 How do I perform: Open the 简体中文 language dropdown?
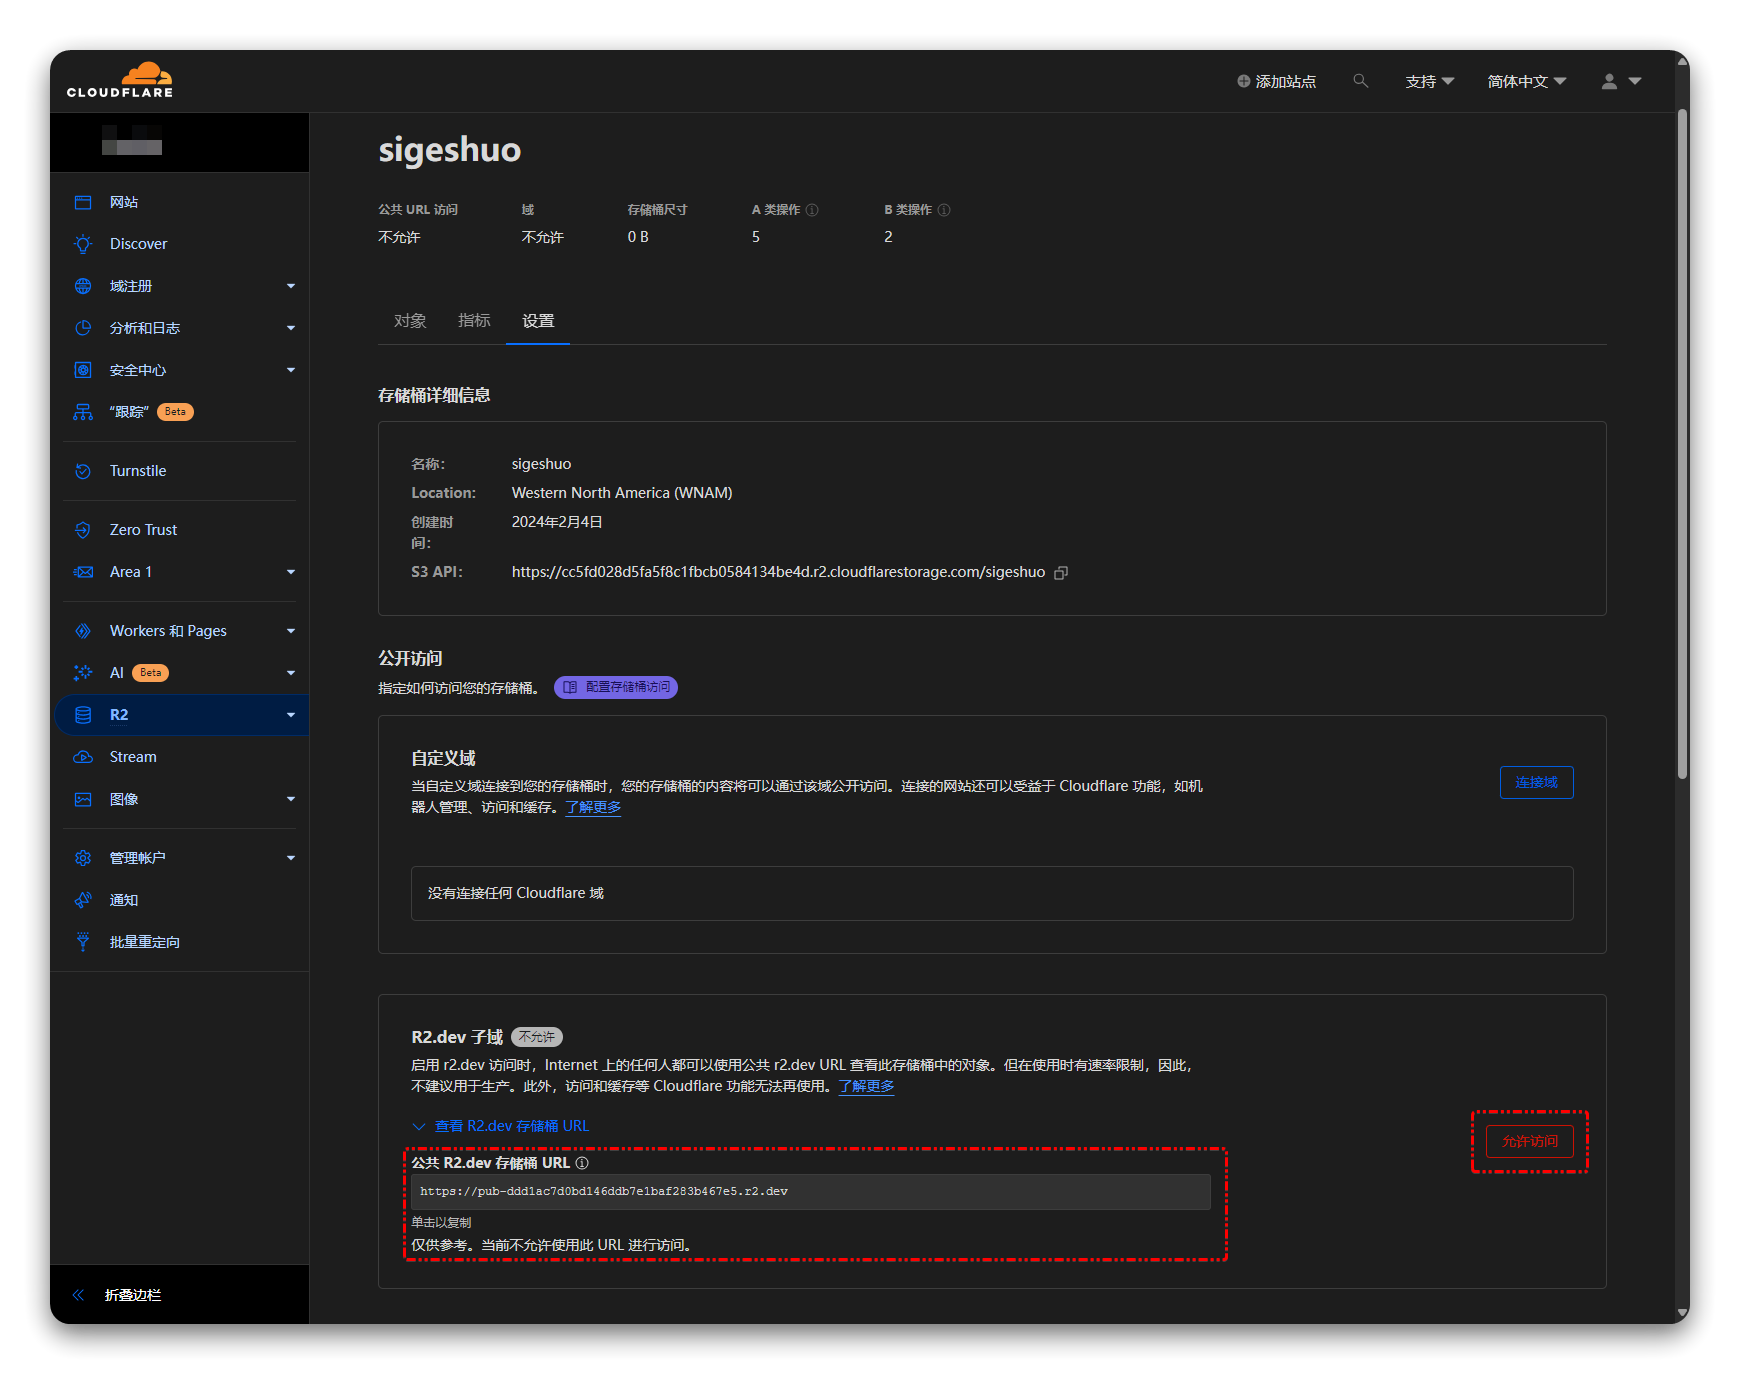(1526, 81)
